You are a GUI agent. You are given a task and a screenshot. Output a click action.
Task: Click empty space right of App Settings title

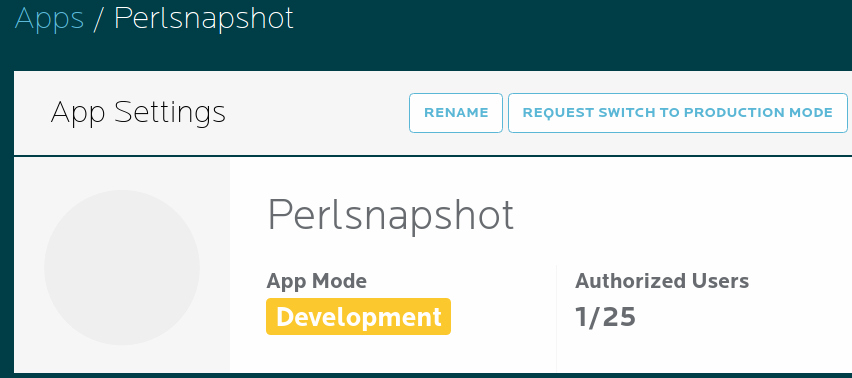pyautogui.click(x=318, y=113)
